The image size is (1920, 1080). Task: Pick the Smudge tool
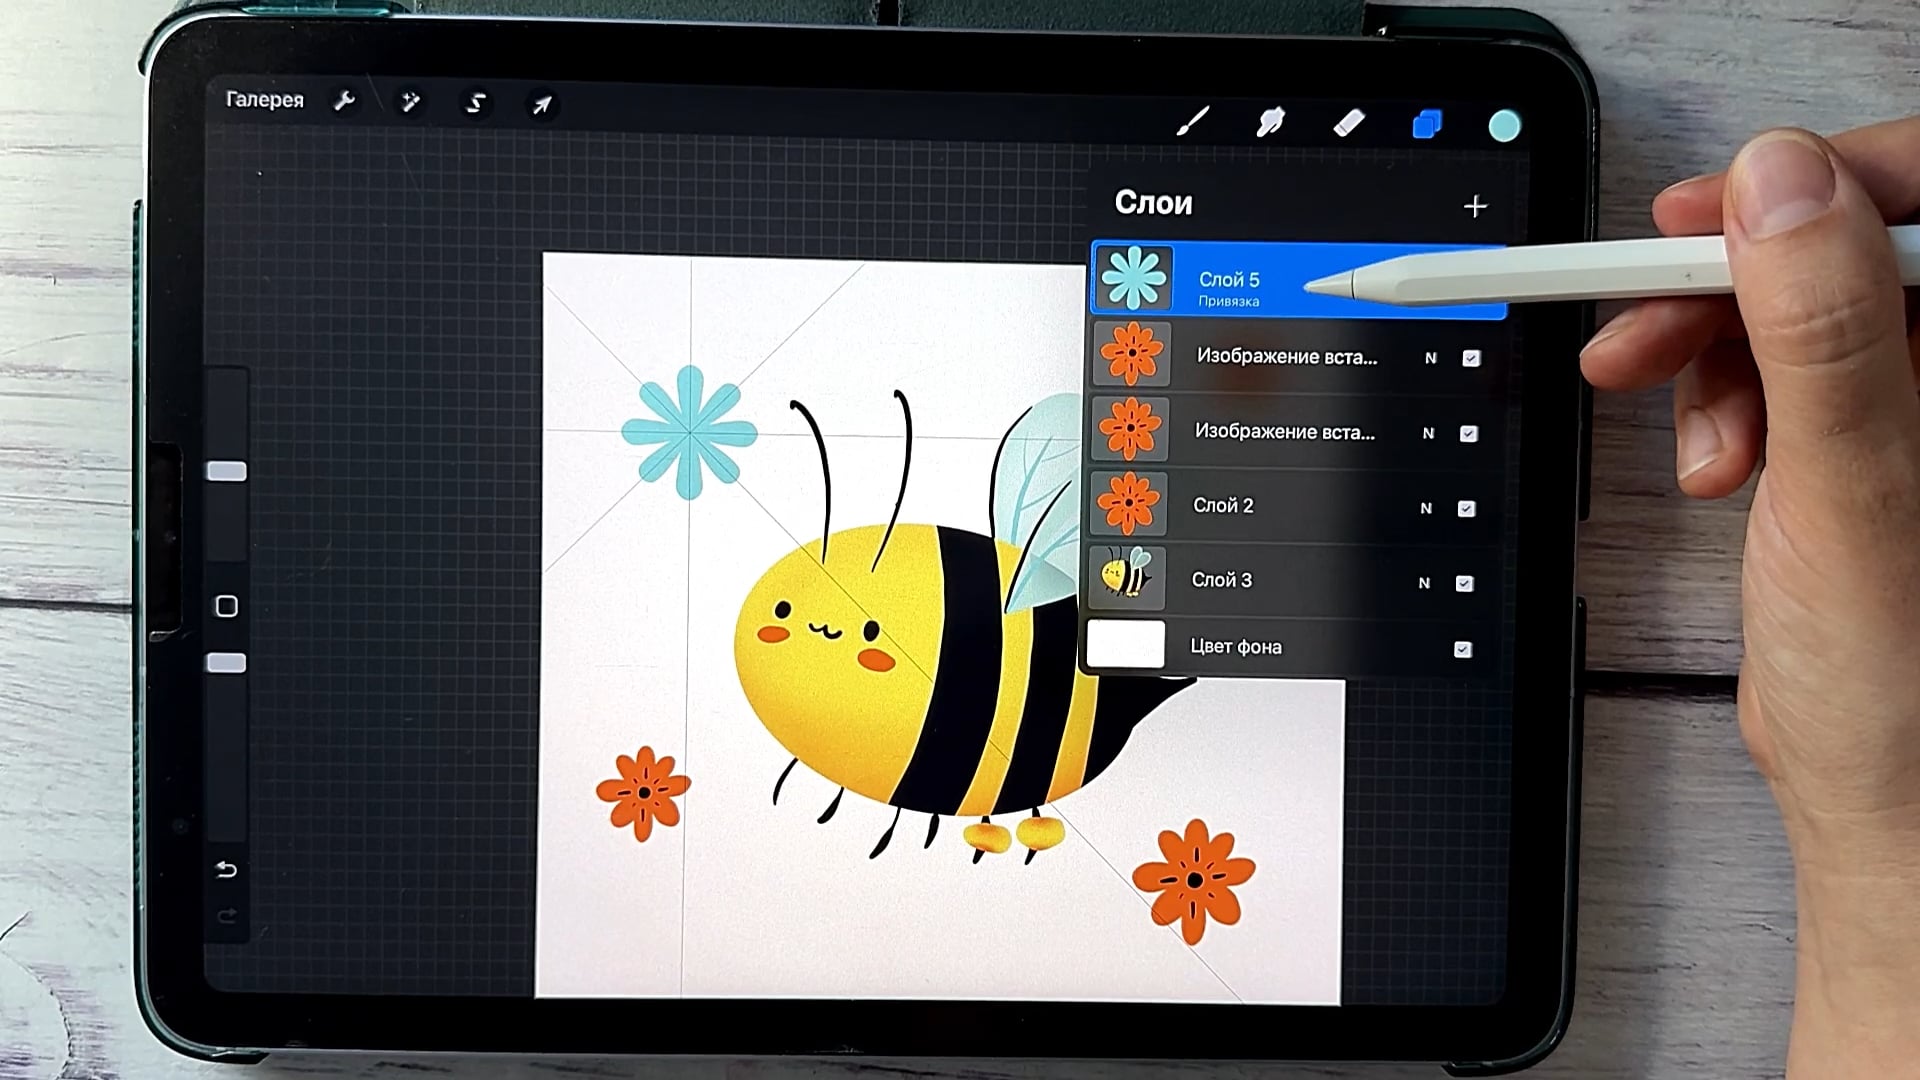(1270, 123)
